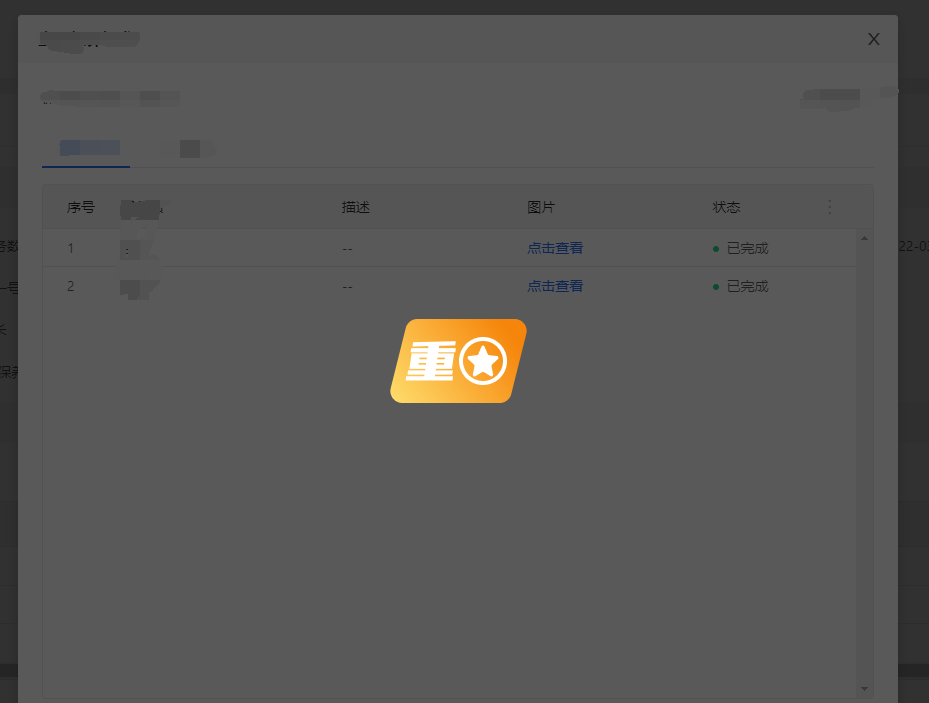
Task: Click the green status dot on row 1
Action: (x=717, y=248)
